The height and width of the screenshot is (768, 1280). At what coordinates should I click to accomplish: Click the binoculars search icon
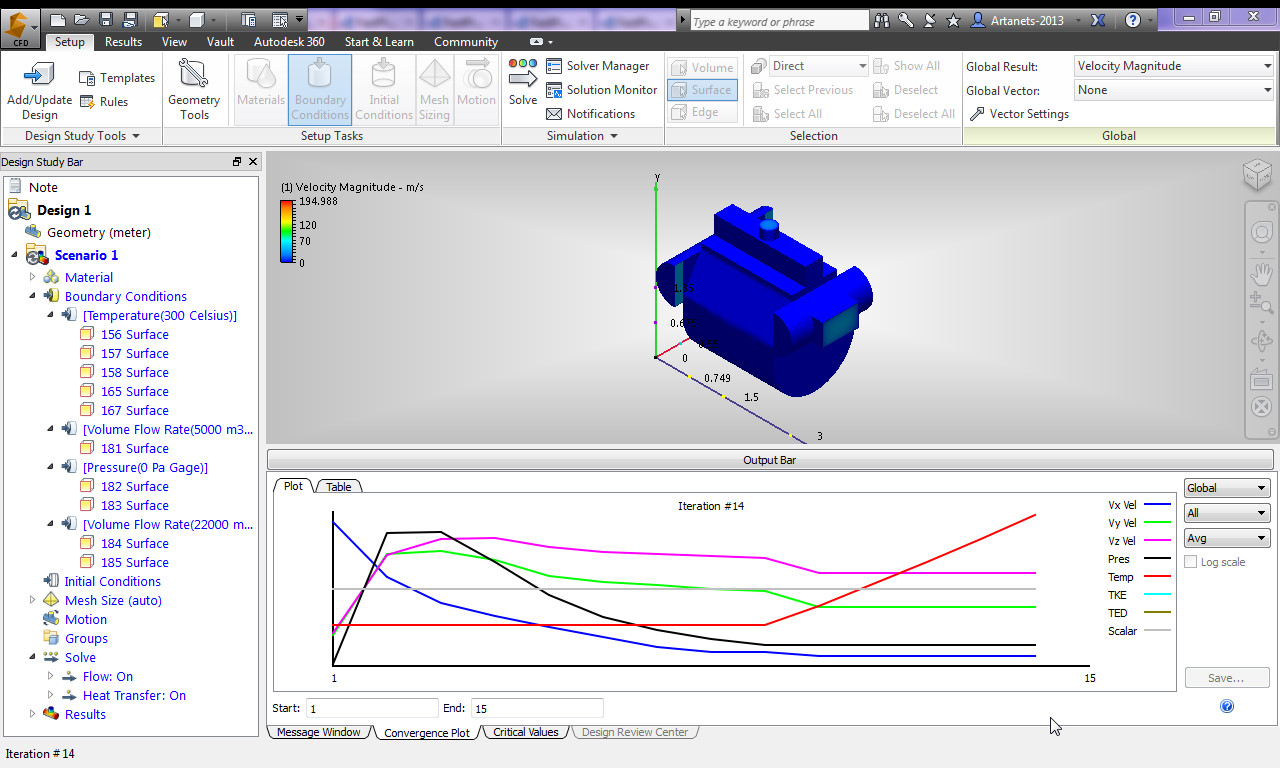coord(882,20)
